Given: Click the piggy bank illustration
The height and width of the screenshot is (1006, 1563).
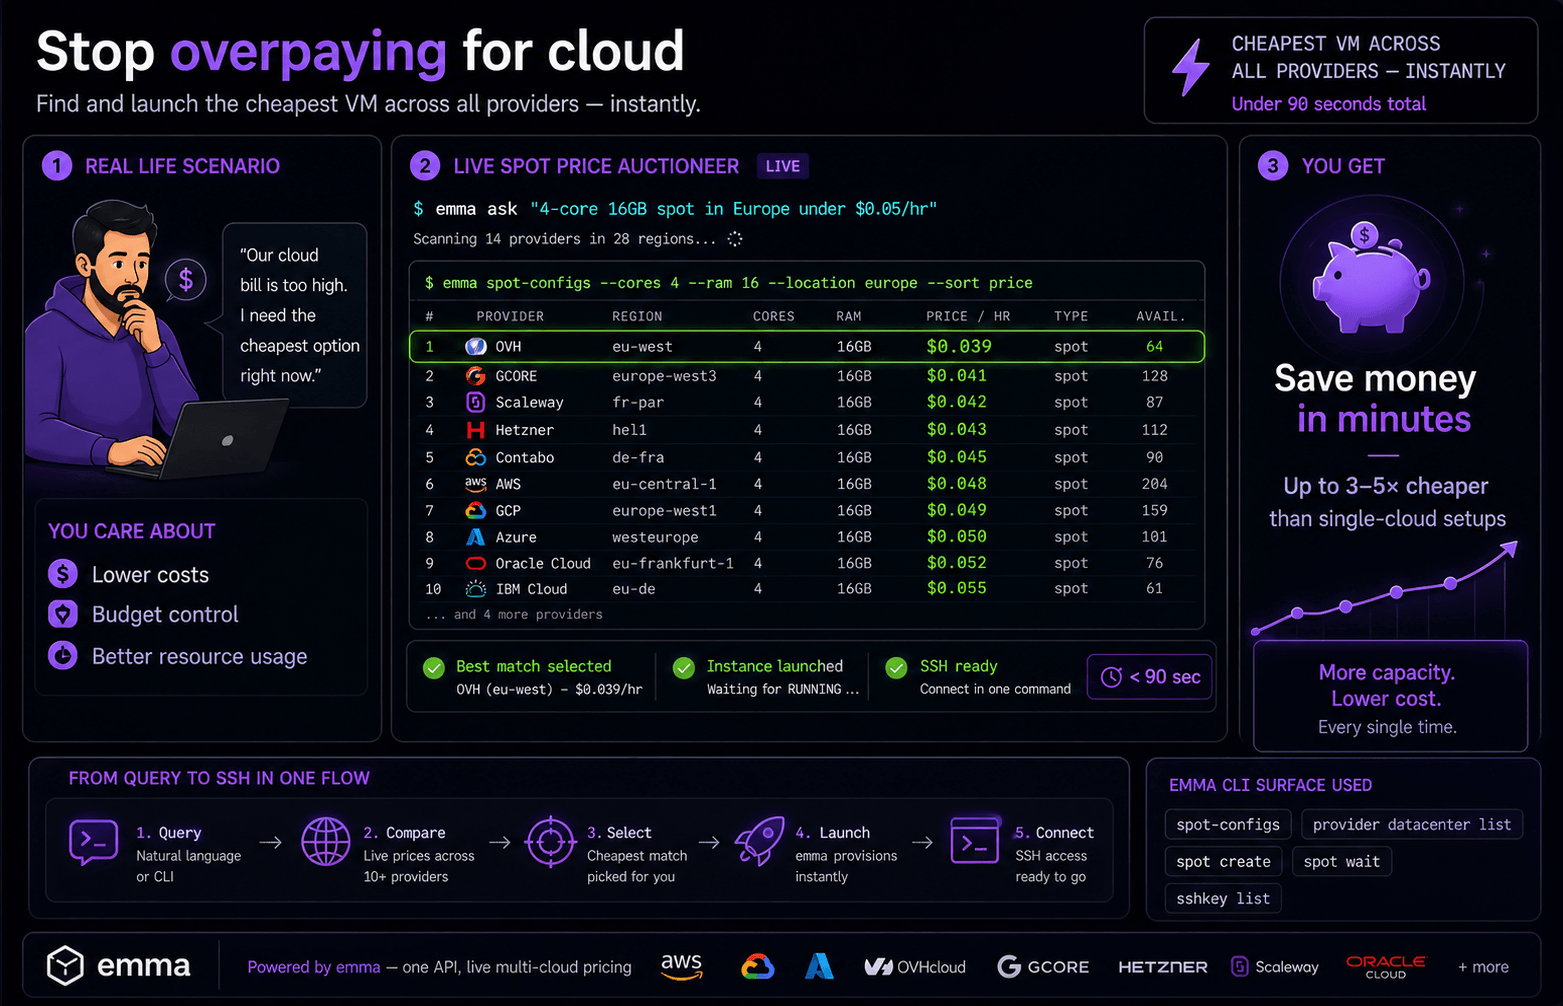Looking at the screenshot, I should coord(1370,278).
